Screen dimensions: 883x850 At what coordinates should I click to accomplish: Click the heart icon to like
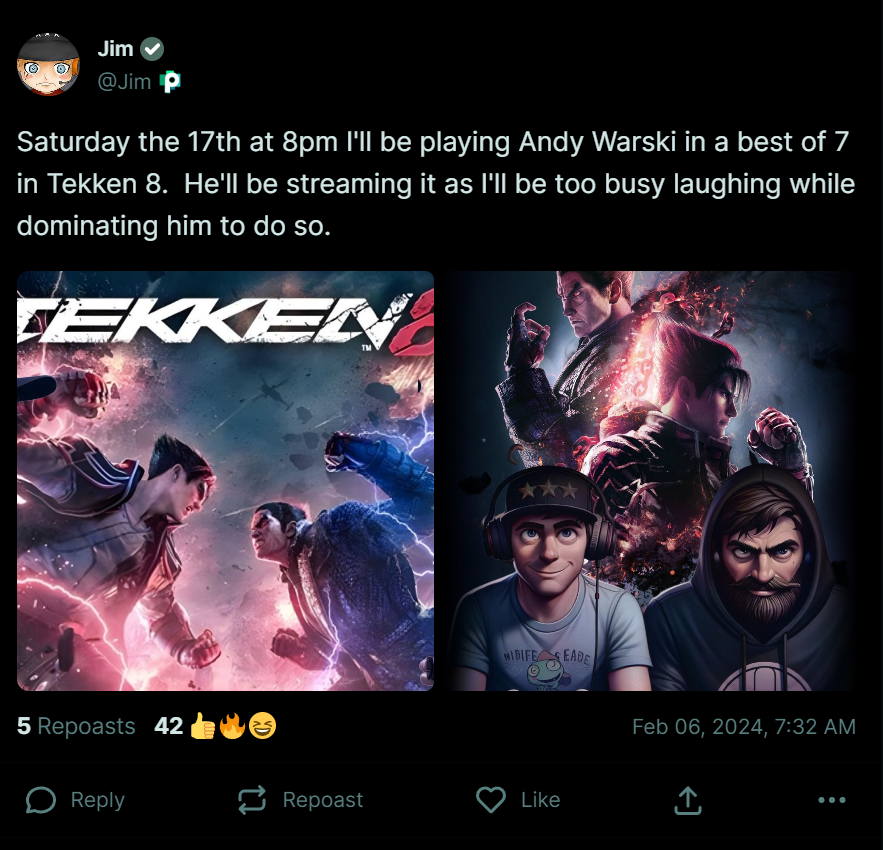490,800
